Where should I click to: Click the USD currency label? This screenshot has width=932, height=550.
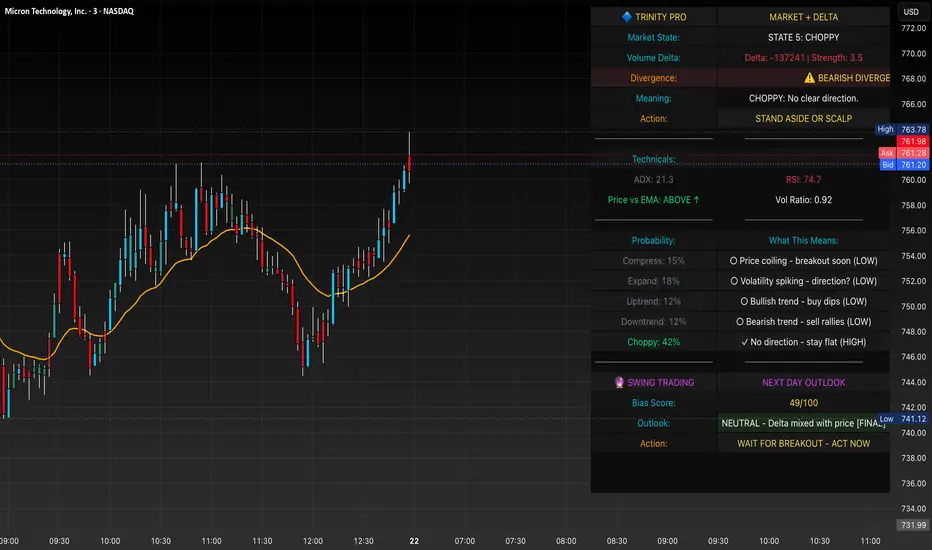point(911,12)
